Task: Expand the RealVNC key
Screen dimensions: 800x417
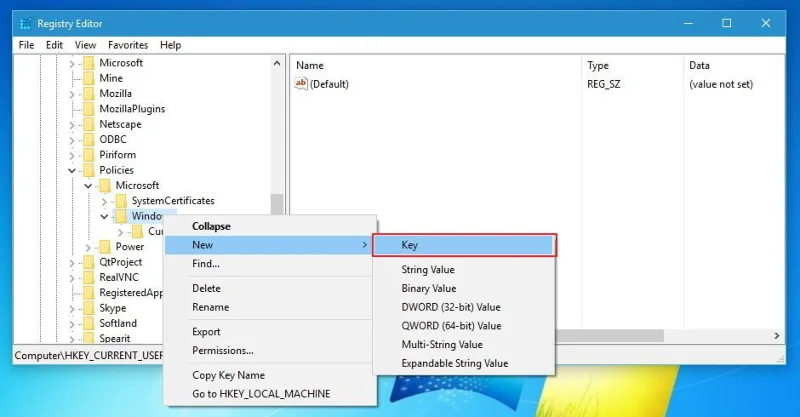Action: 72,278
